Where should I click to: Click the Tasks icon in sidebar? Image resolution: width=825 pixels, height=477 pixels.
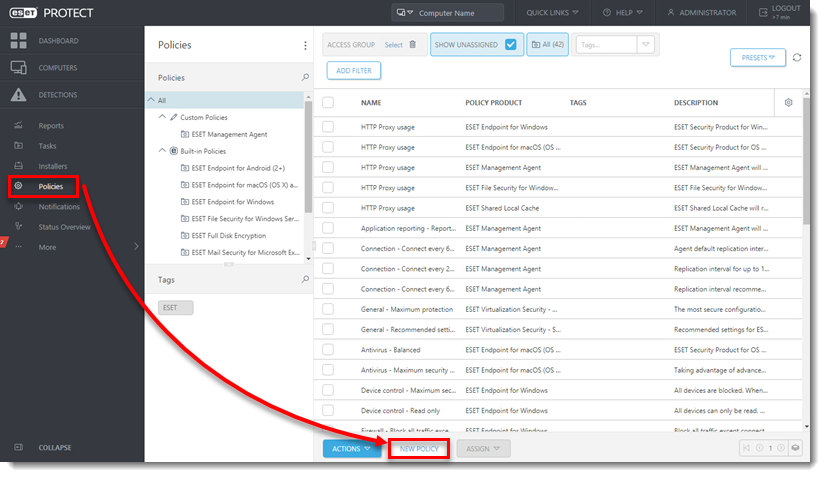[18, 146]
